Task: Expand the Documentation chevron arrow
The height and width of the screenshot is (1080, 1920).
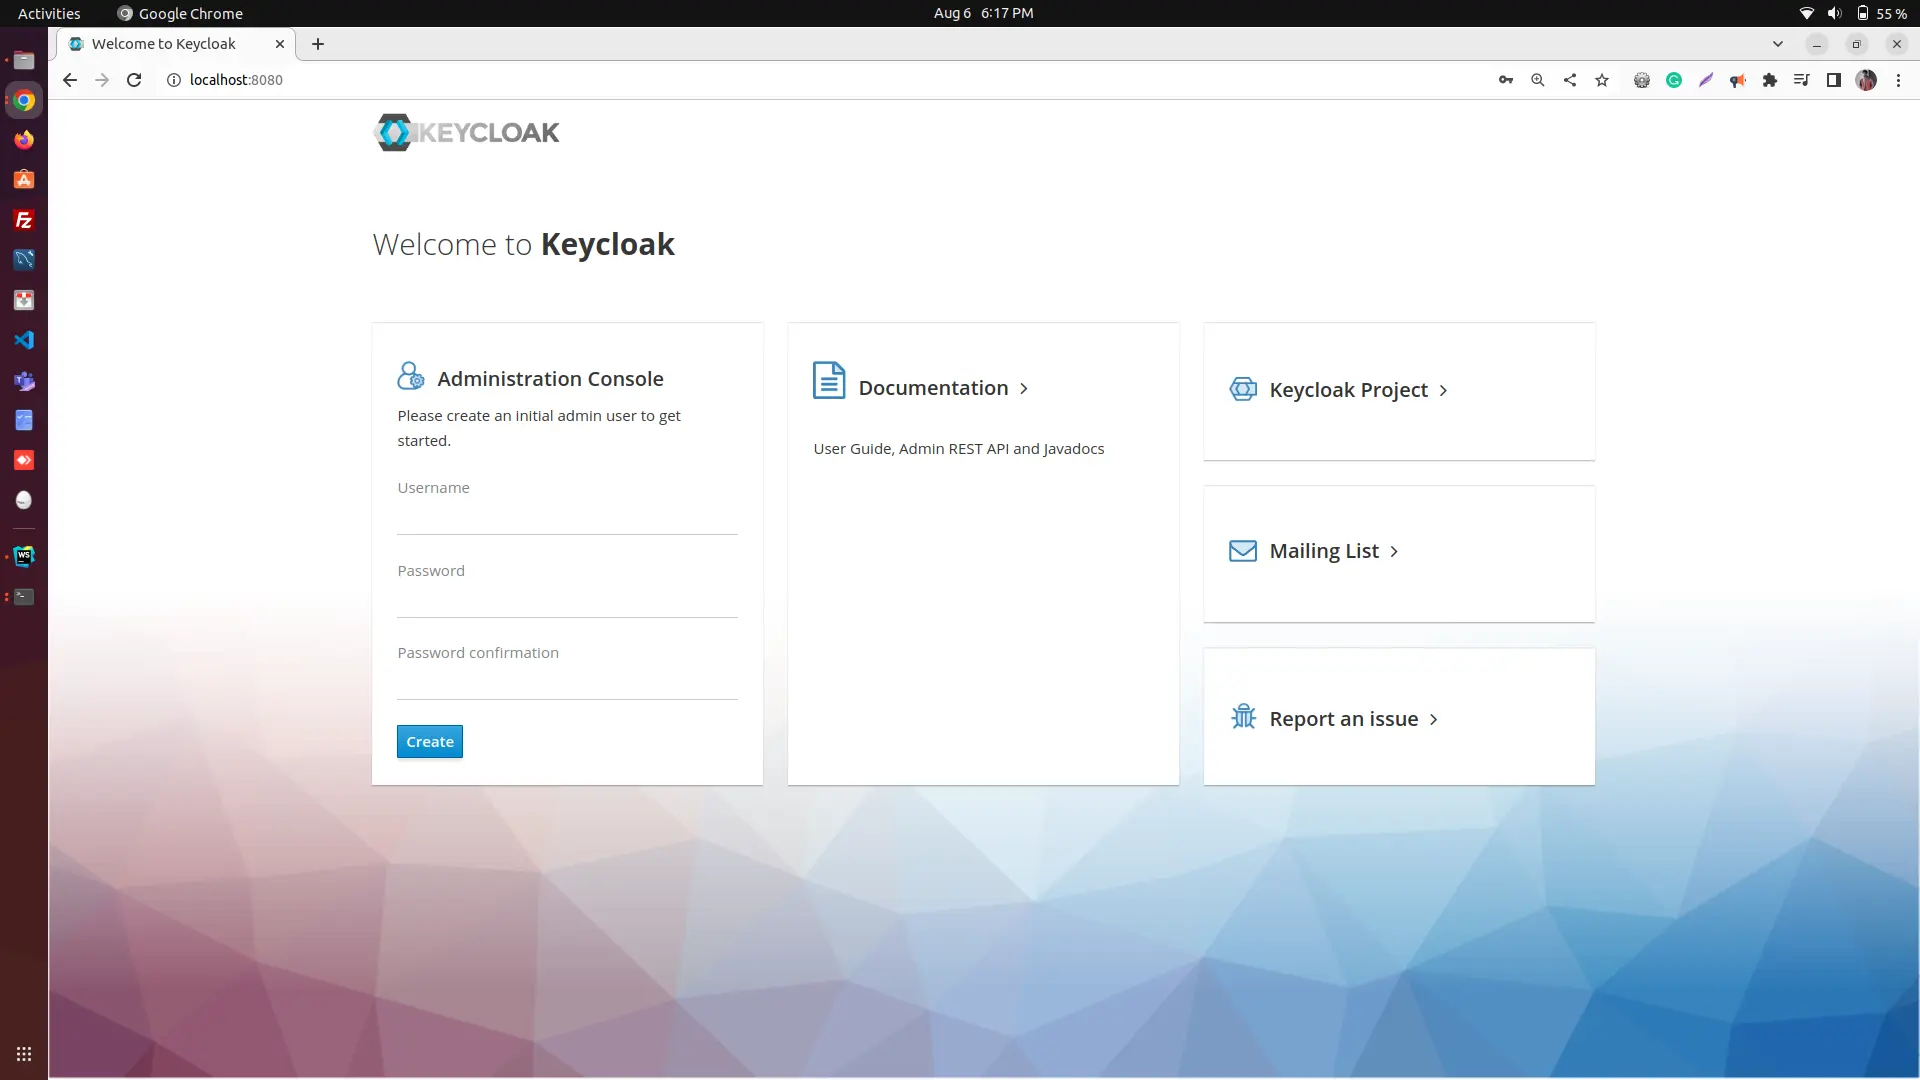Action: pyautogui.click(x=1024, y=389)
